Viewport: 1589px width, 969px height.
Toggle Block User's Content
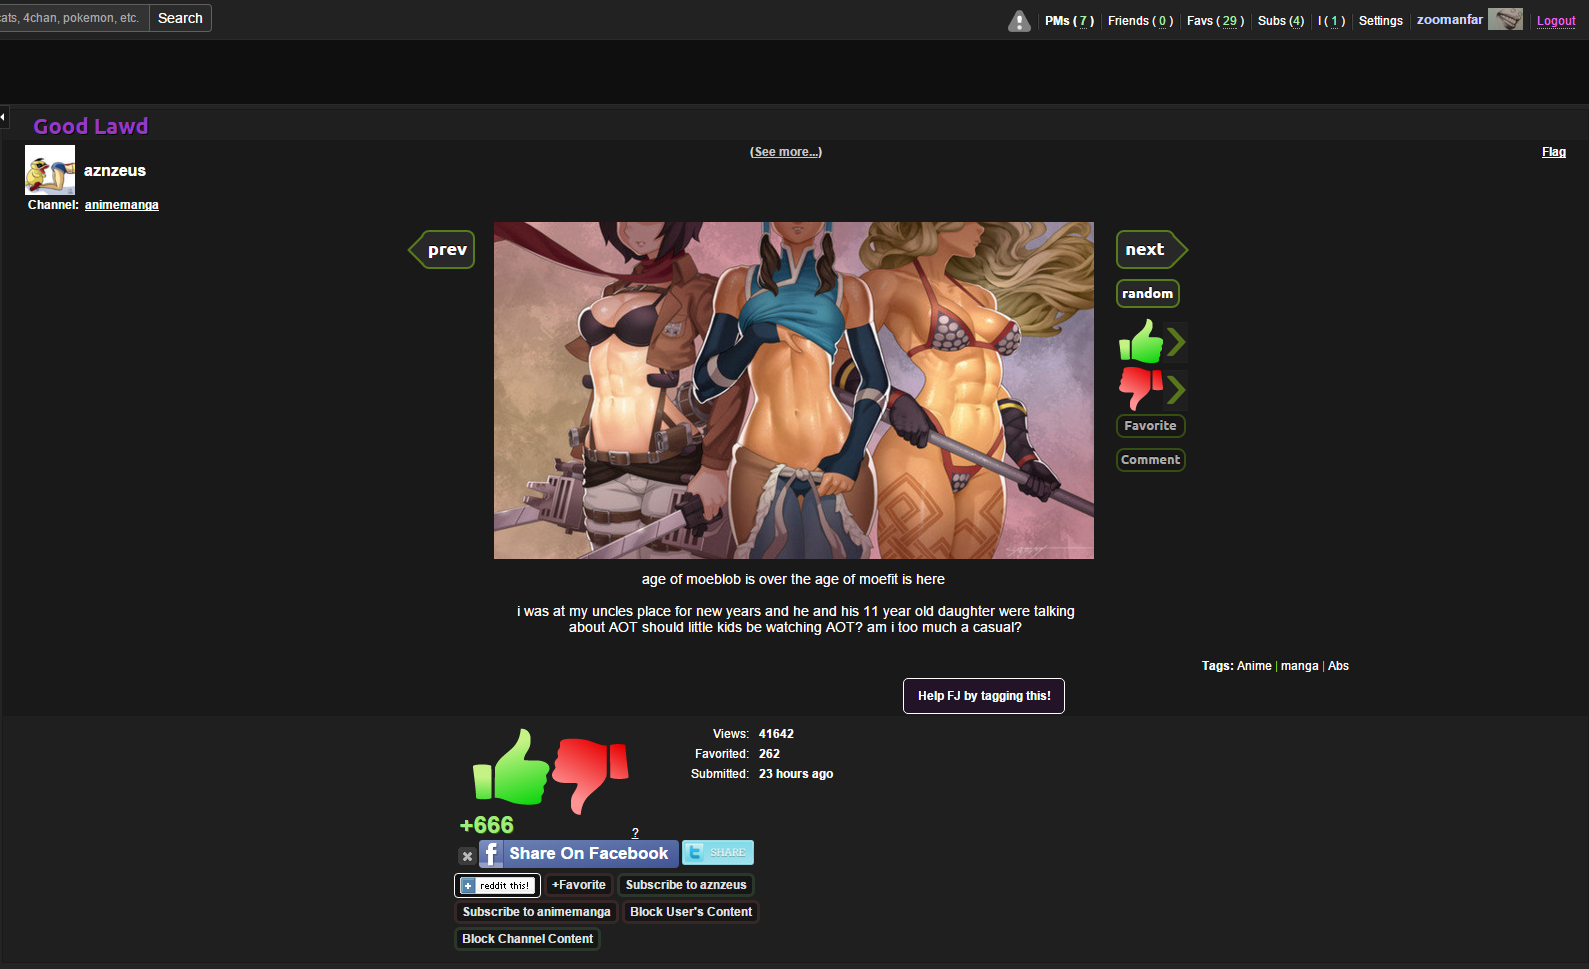click(691, 912)
